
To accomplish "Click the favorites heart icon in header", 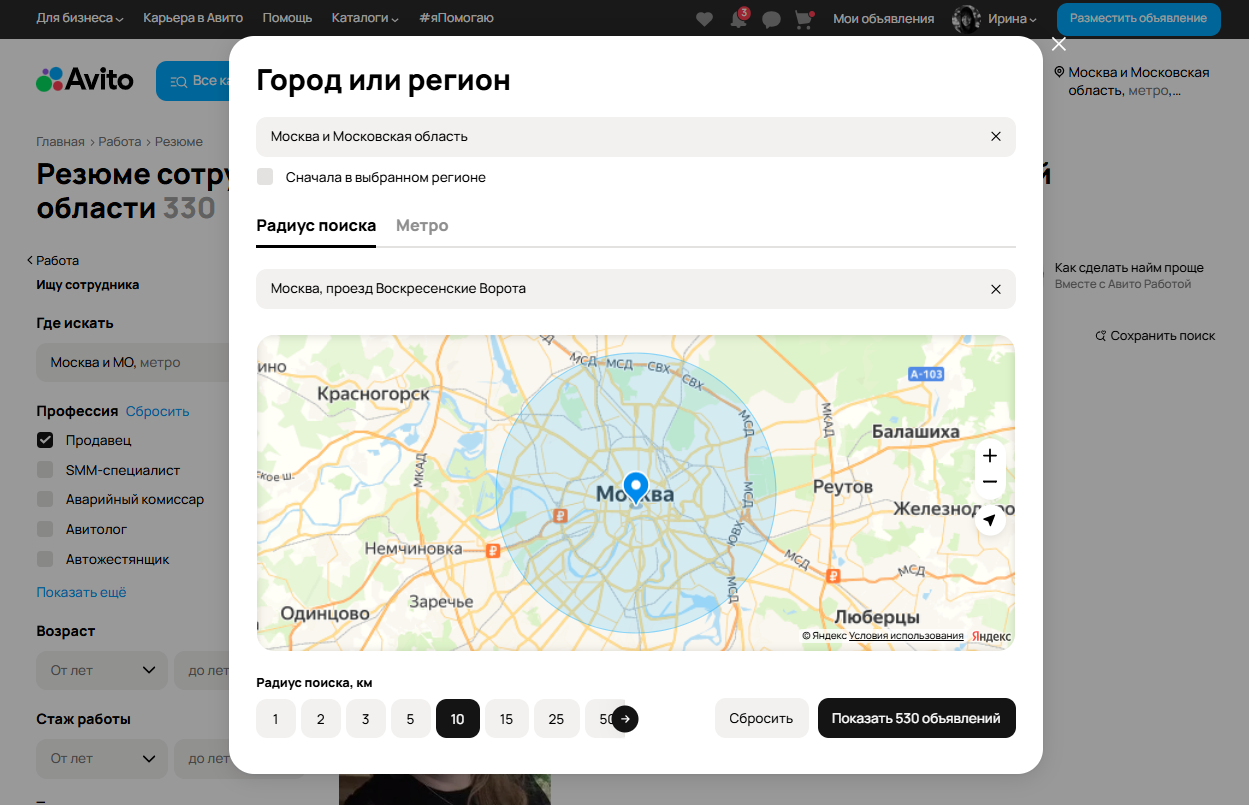I will click(x=704, y=19).
